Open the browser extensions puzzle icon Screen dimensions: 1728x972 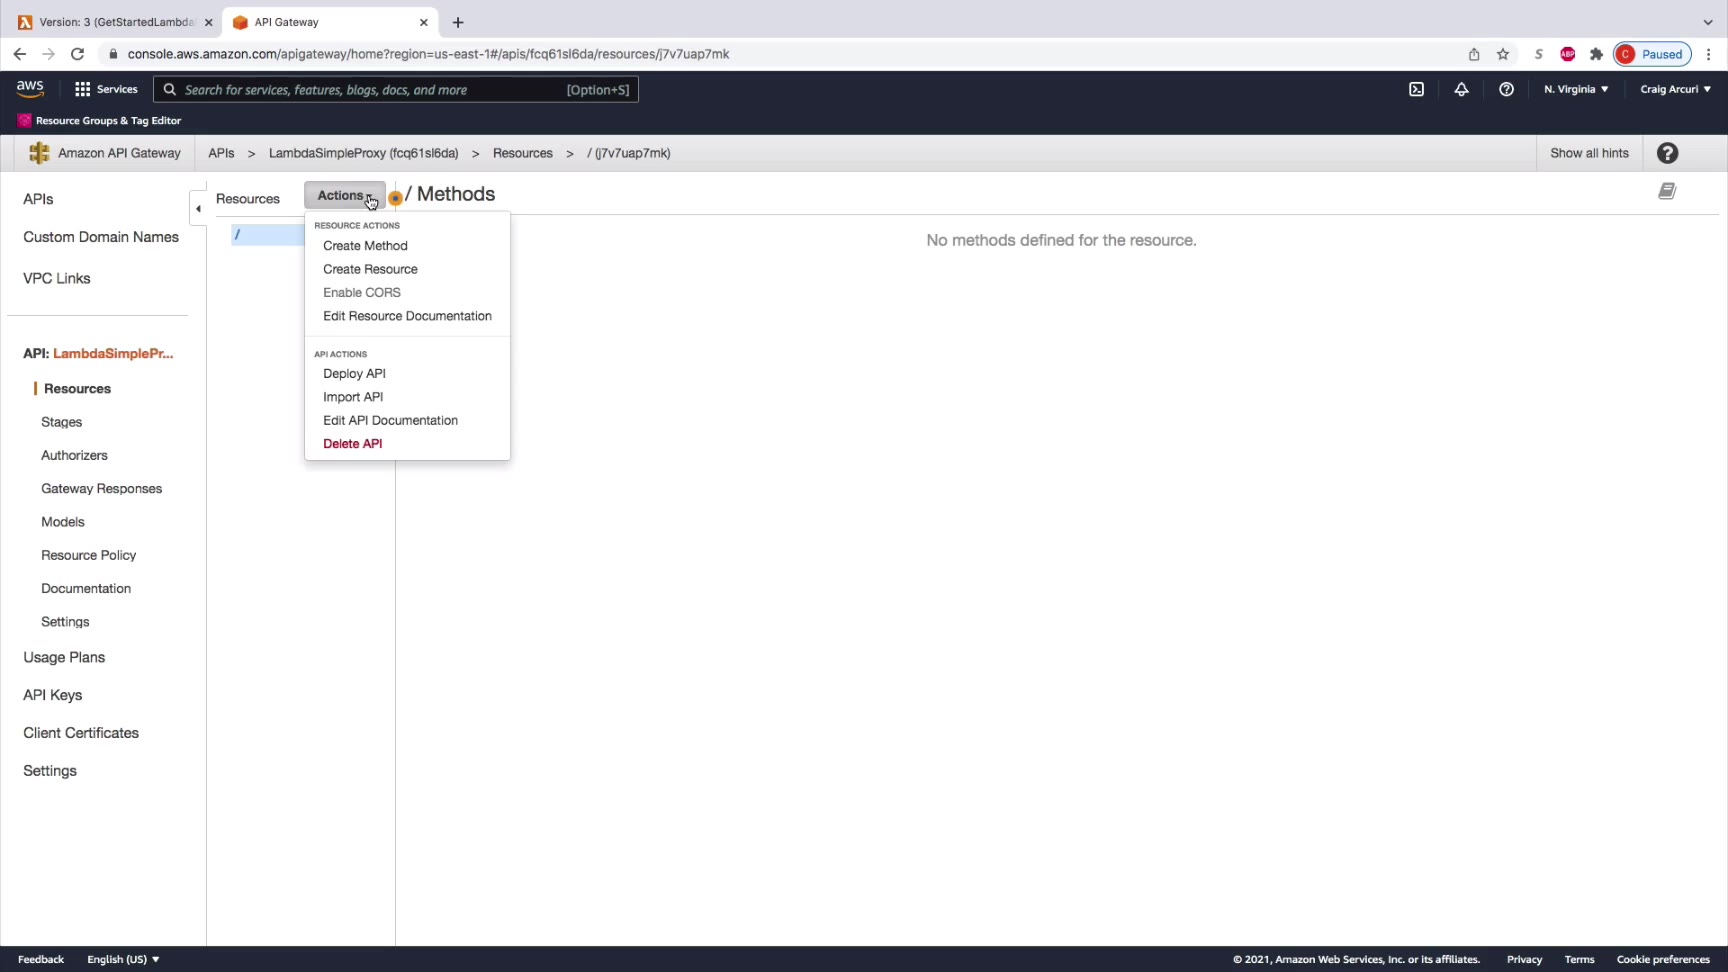1596,54
